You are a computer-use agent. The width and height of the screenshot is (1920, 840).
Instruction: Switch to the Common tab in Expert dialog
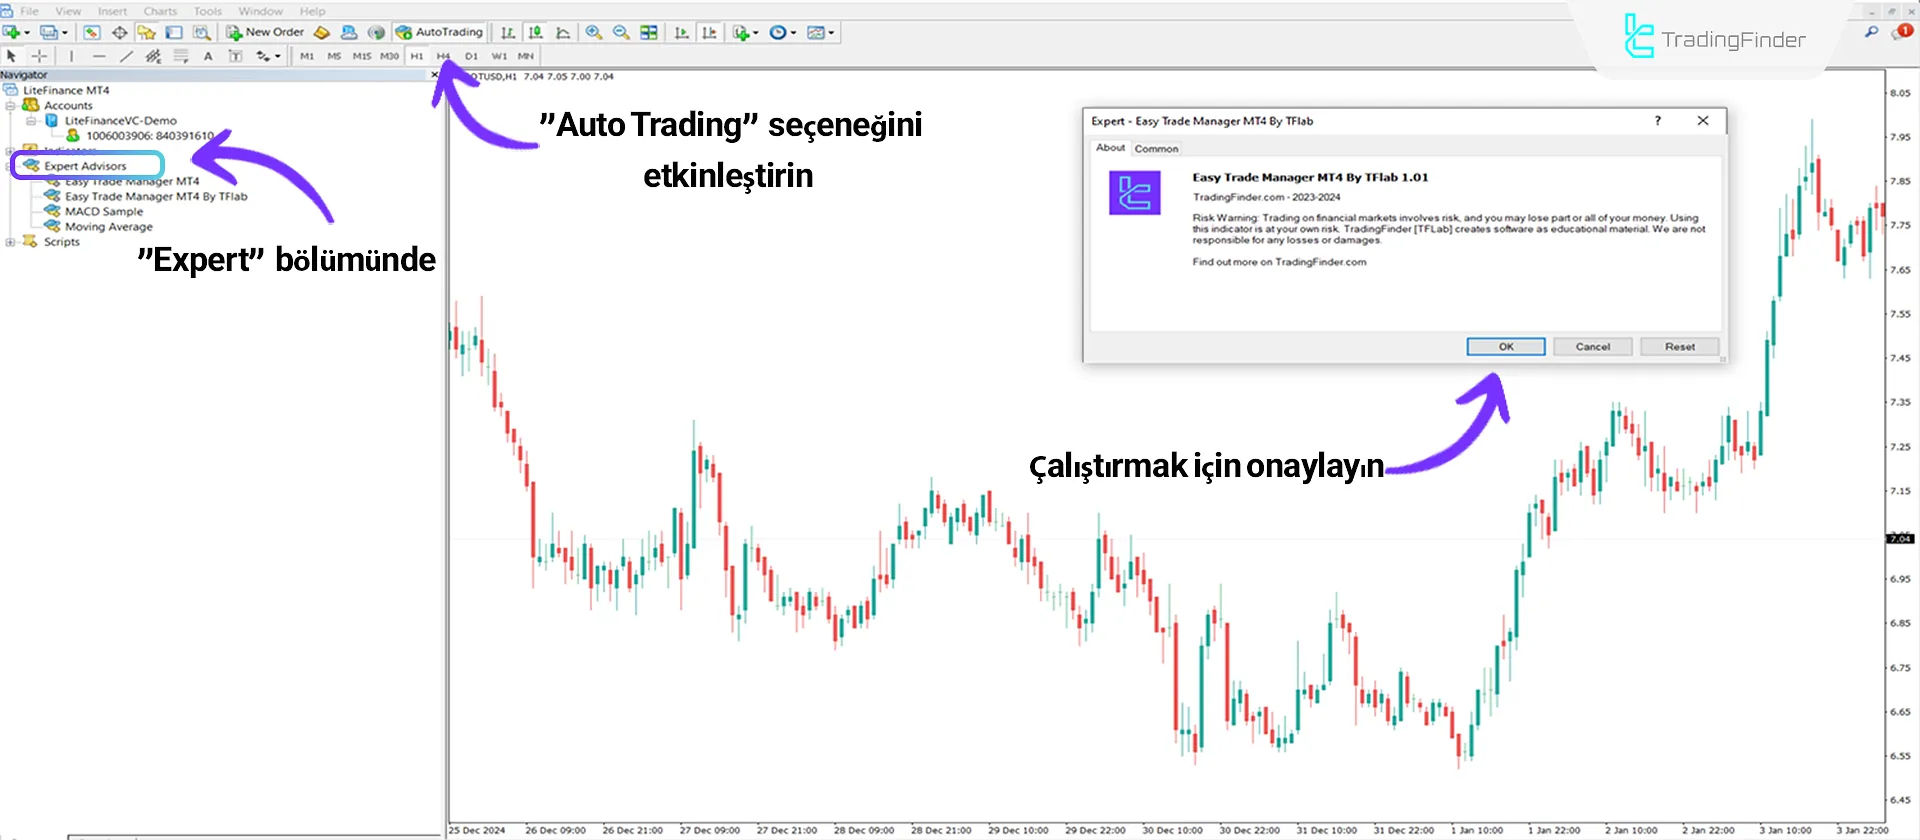(x=1156, y=148)
